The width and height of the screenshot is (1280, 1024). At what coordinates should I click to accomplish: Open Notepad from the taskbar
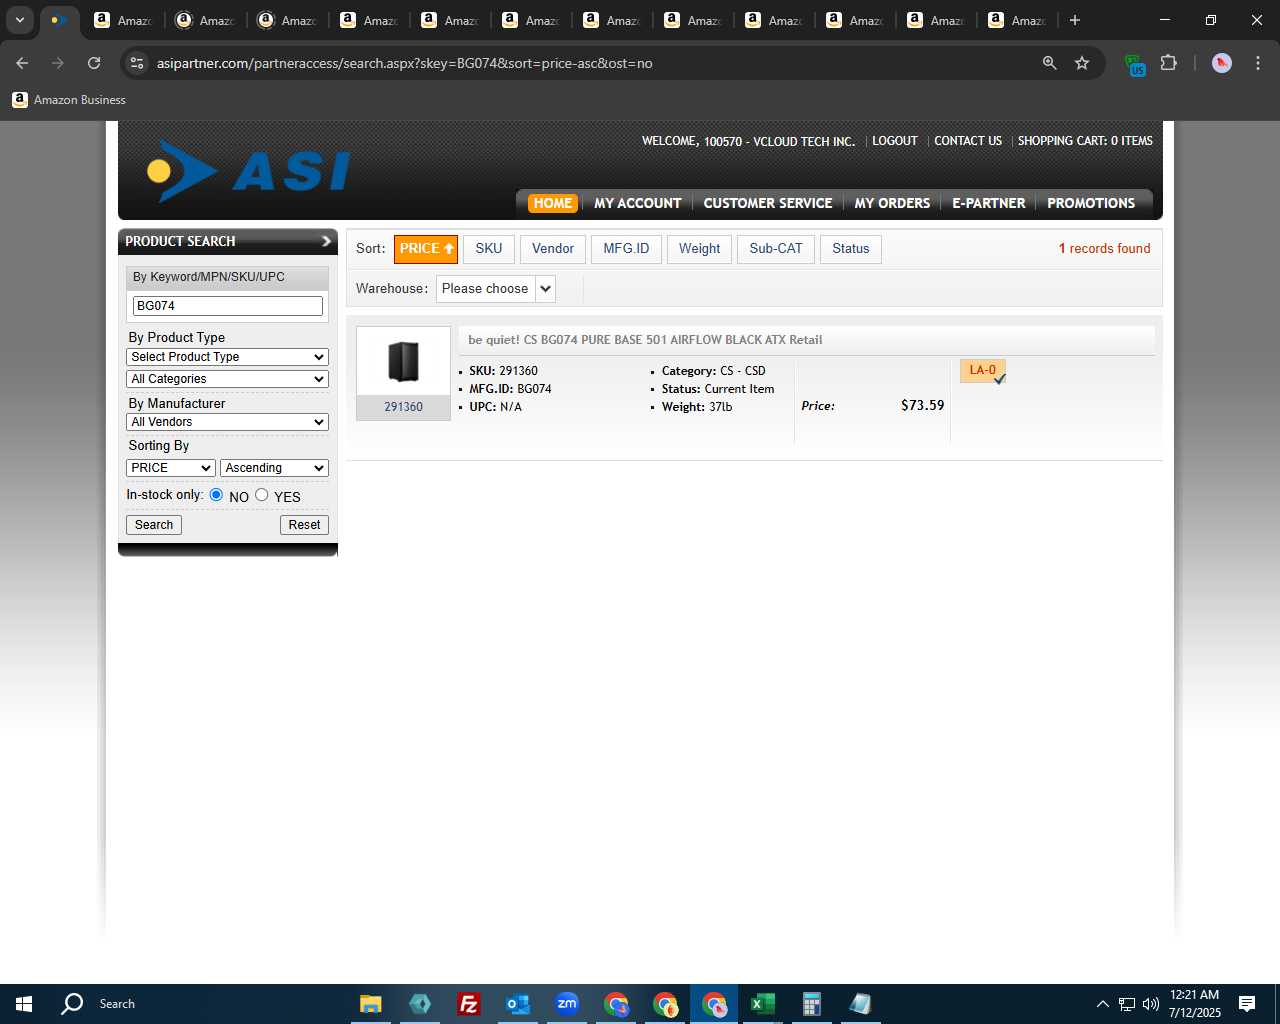[x=860, y=1004]
